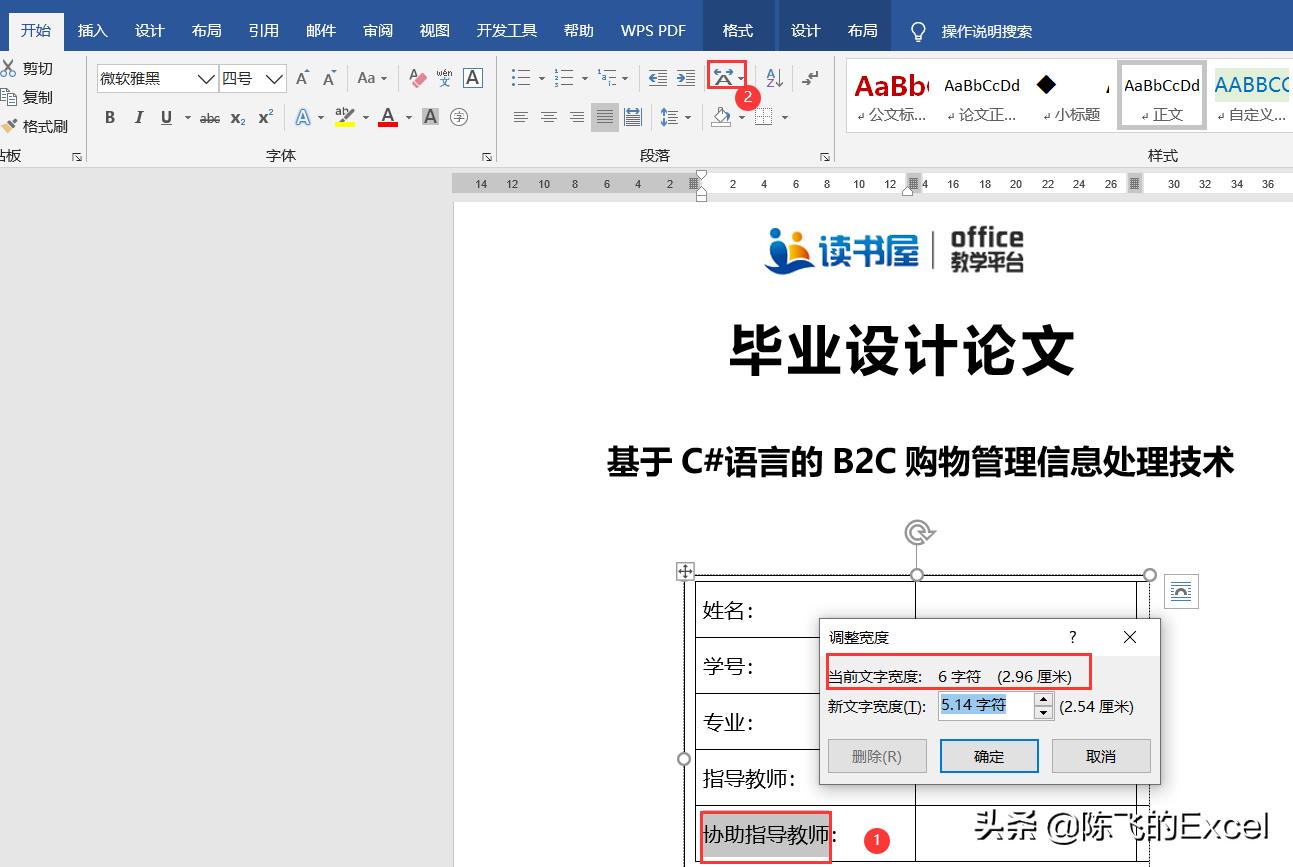1293x867 pixels.
Task: Click the 确定 button in the dialog
Action: point(989,756)
